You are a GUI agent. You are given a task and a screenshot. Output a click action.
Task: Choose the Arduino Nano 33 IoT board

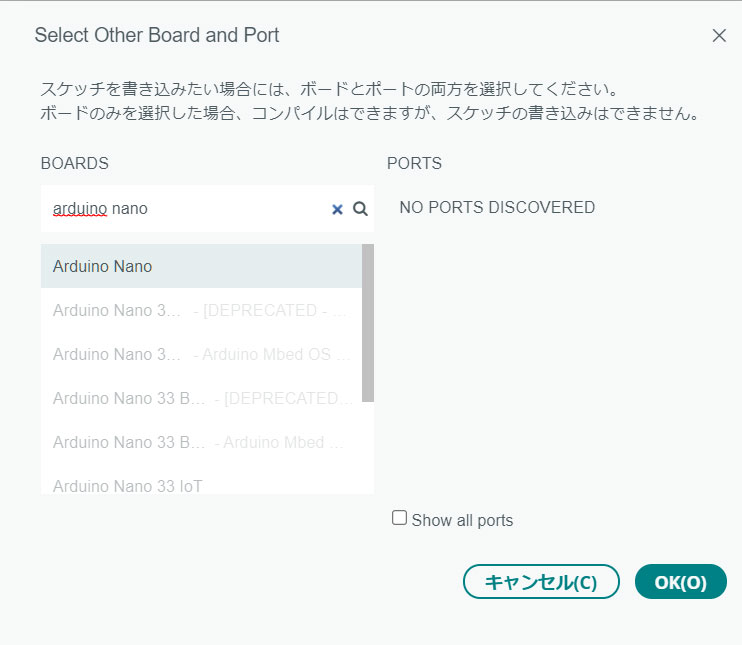(x=201, y=482)
